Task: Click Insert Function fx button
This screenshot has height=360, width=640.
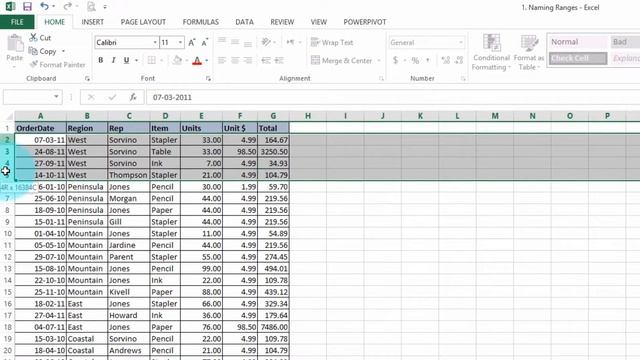Action: pyautogui.click(x=133, y=97)
